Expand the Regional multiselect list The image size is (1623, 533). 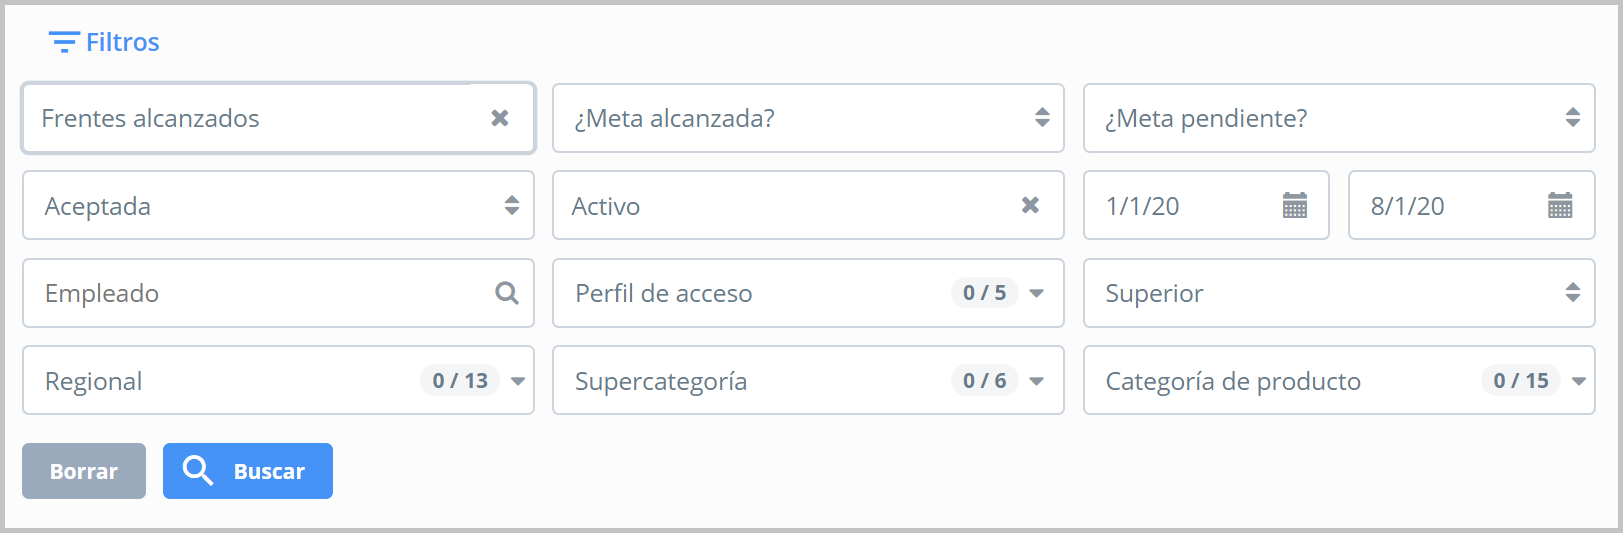tap(518, 381)
